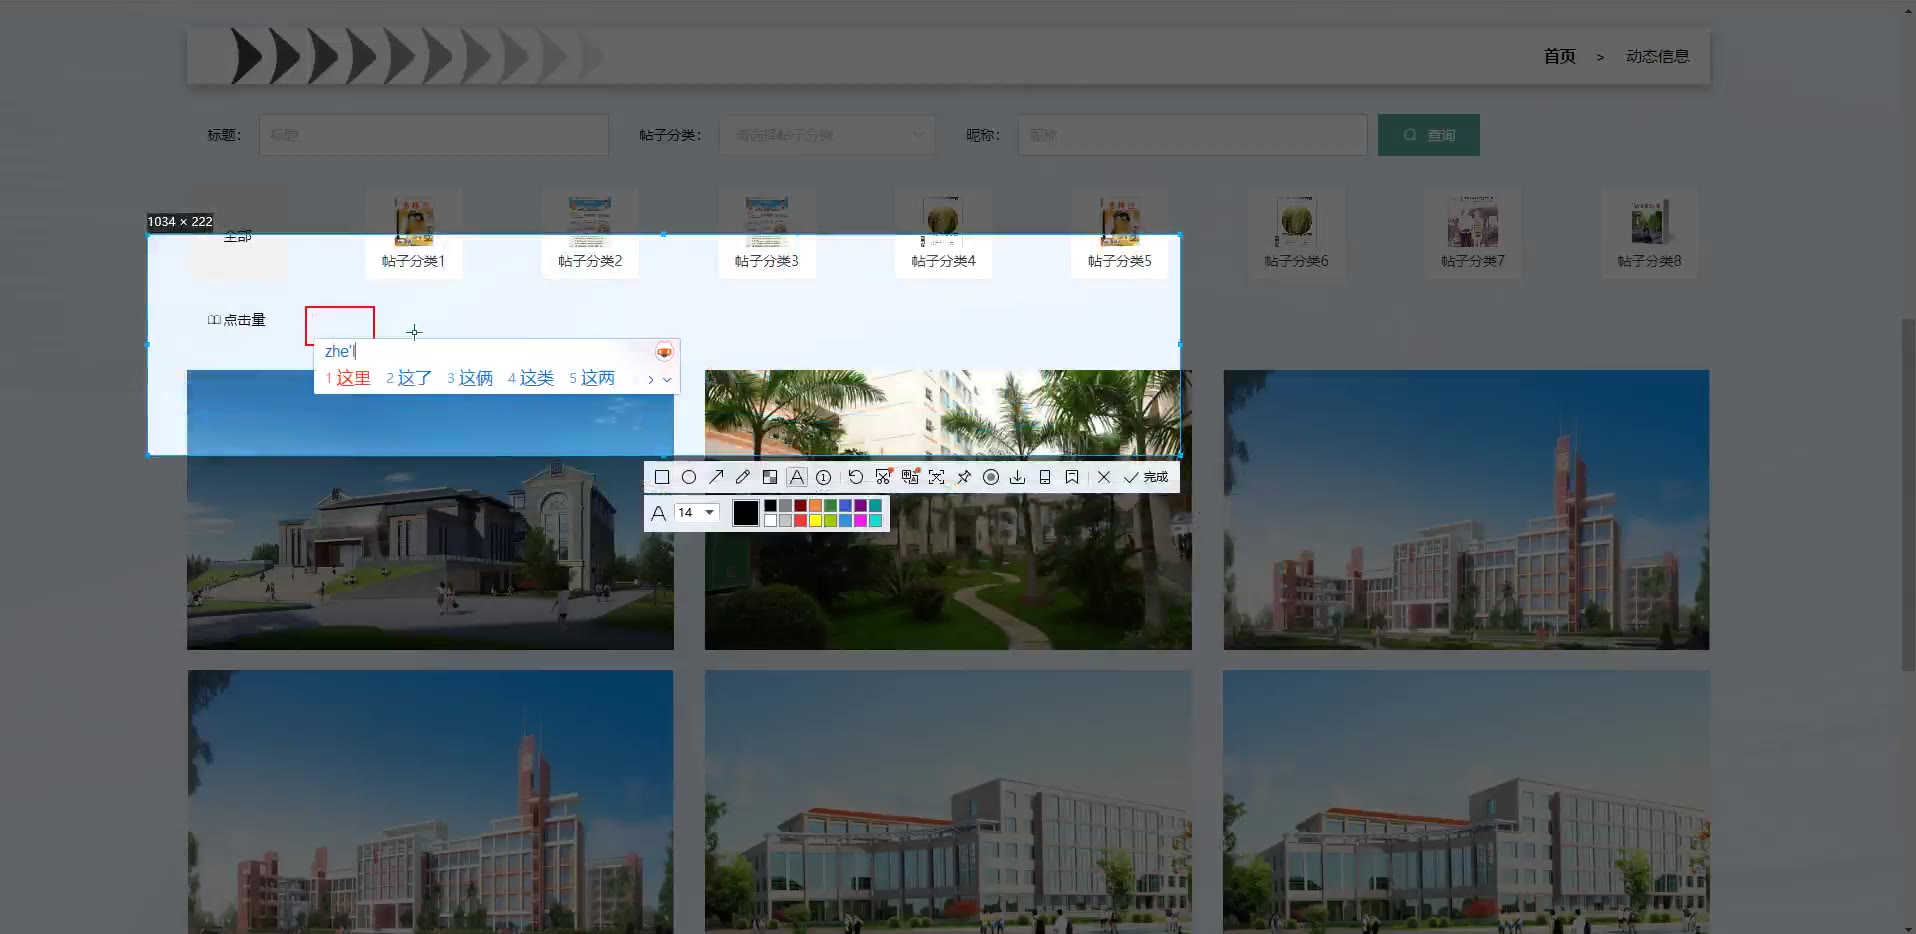The image size is (1916, 934).
Task: Click the translate screenshot icon
Action: [910, 477]
